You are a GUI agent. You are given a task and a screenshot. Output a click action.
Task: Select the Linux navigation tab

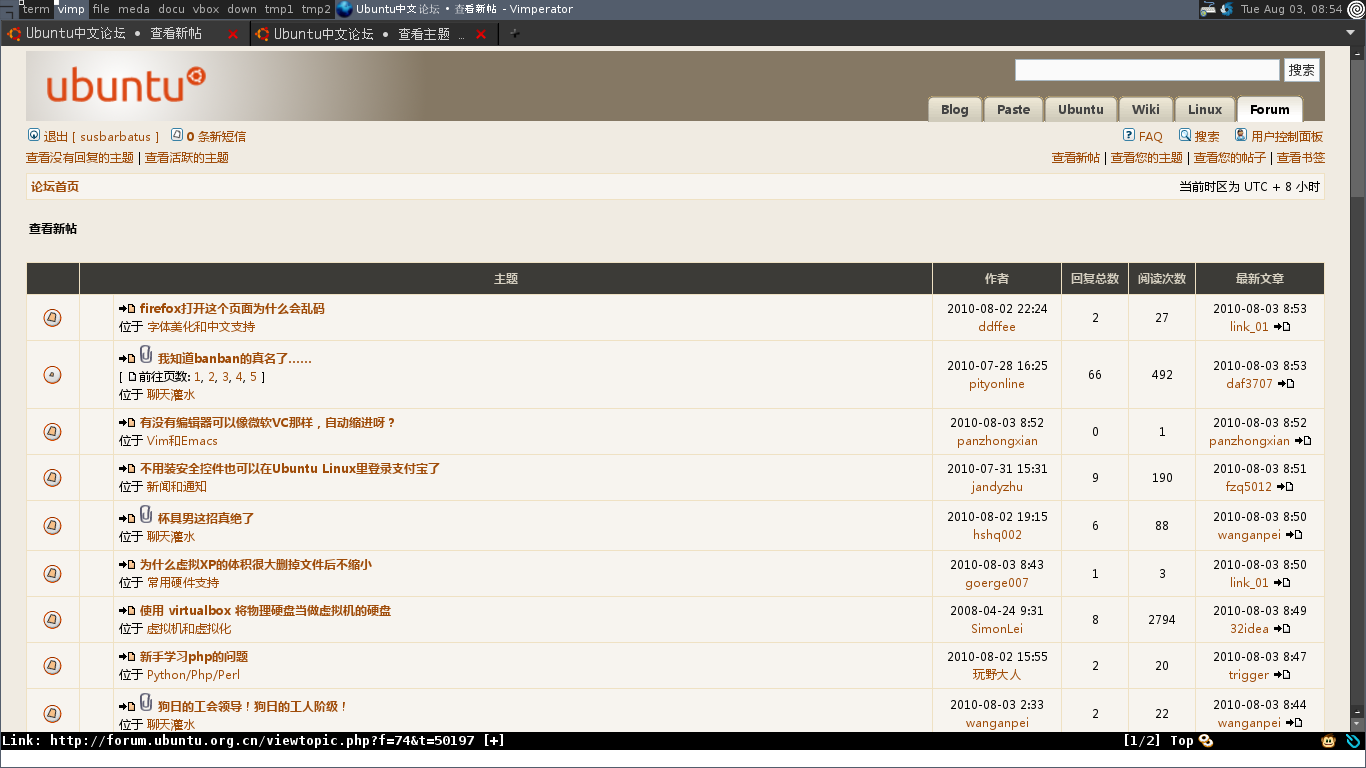click(1205, 109)
